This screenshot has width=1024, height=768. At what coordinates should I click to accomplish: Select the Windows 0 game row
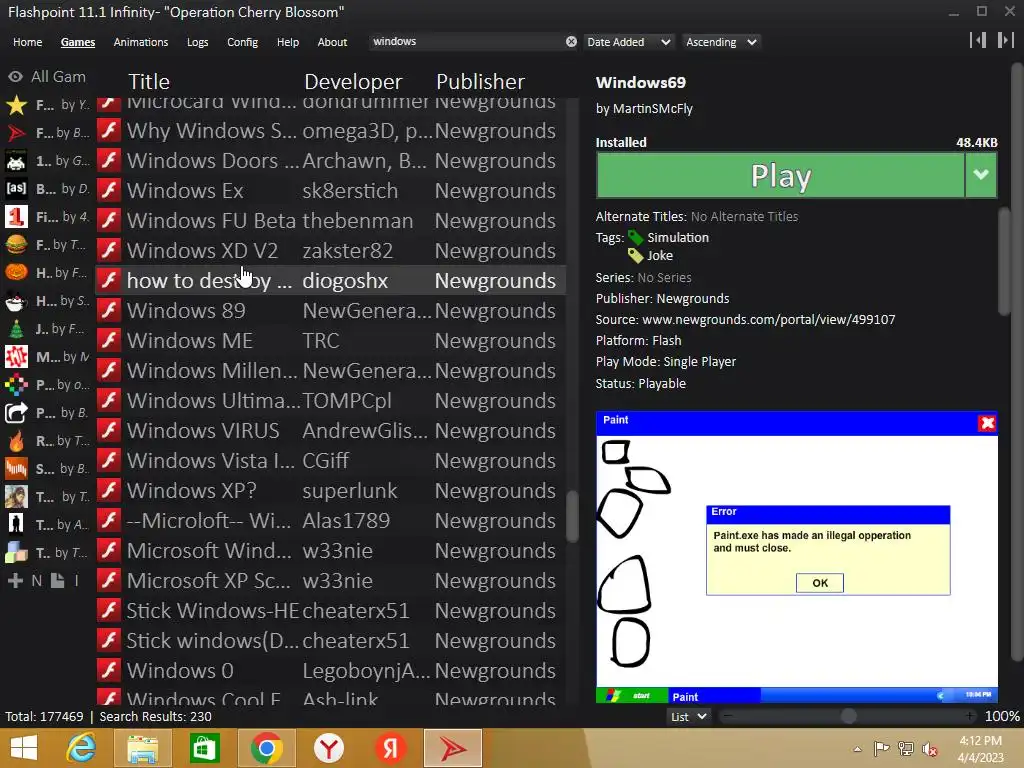click(330, 671)
